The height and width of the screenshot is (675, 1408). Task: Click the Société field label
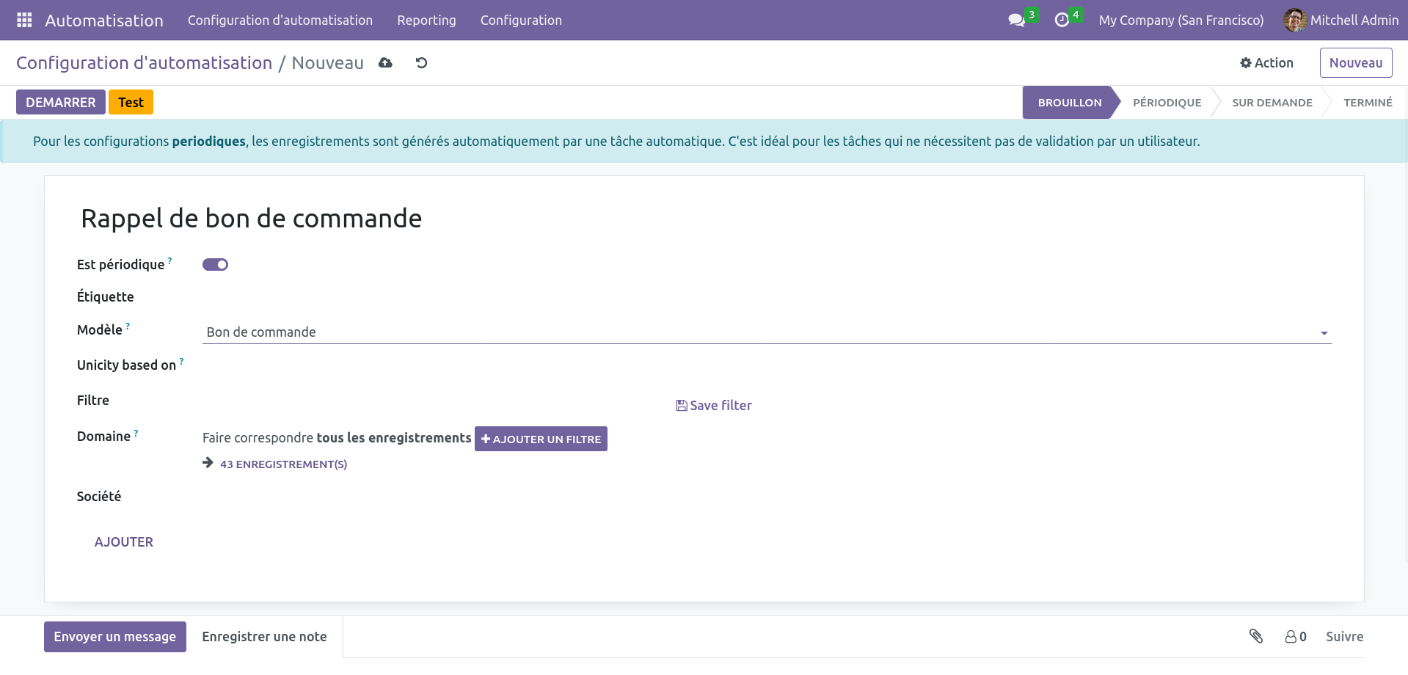(x=99, y=496)
